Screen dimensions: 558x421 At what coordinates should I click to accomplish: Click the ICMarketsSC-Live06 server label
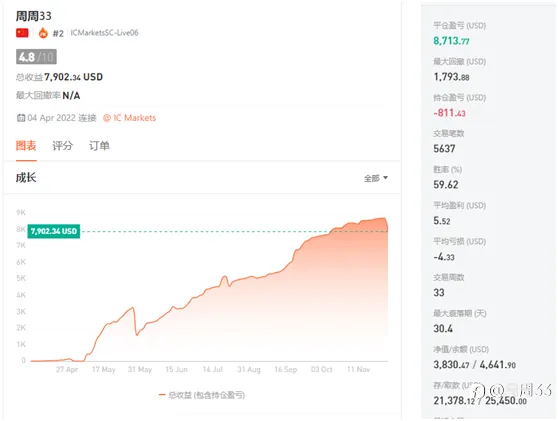[x=104, y=33]
